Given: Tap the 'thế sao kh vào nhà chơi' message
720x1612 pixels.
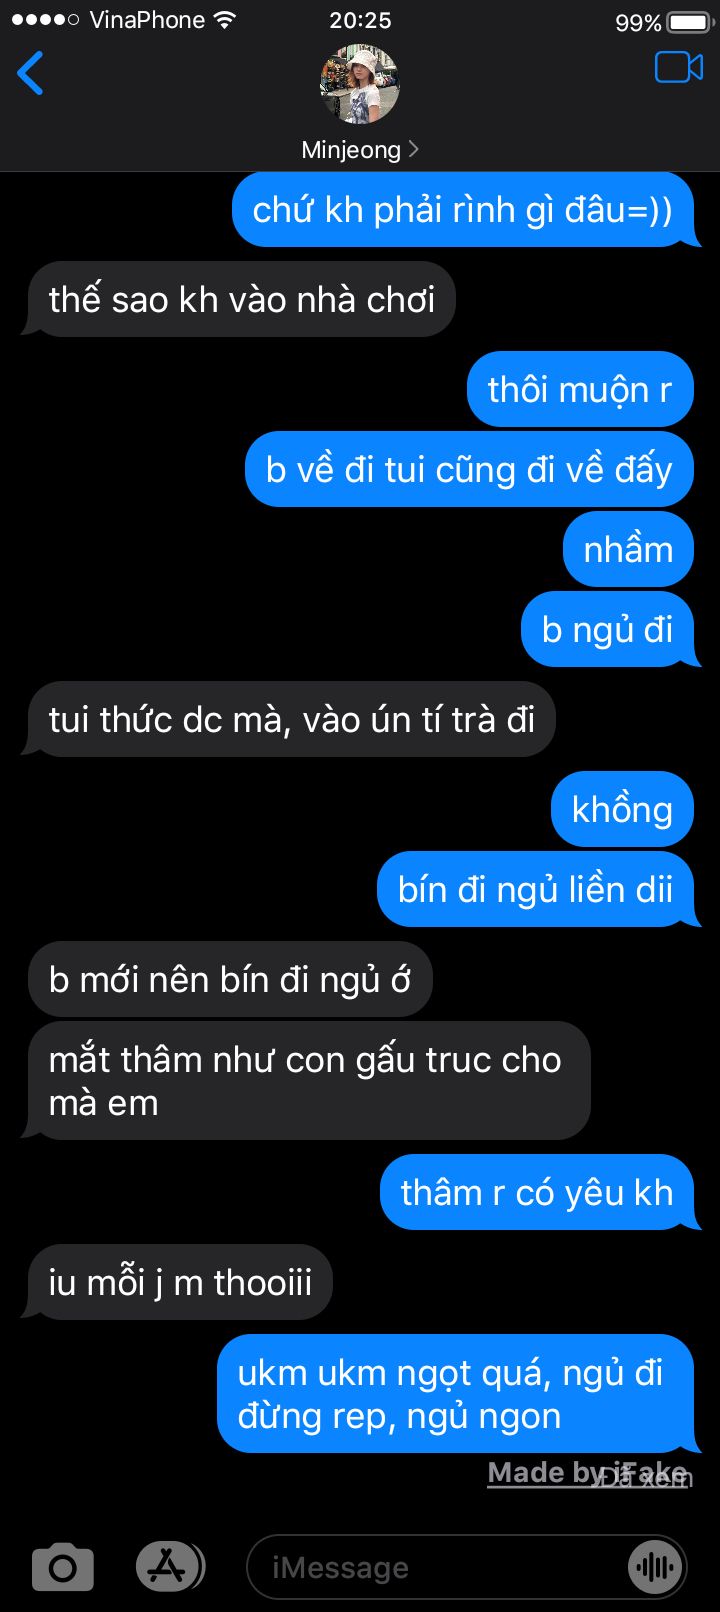Looking at the screenshot, I should click(x=239, y=299).
